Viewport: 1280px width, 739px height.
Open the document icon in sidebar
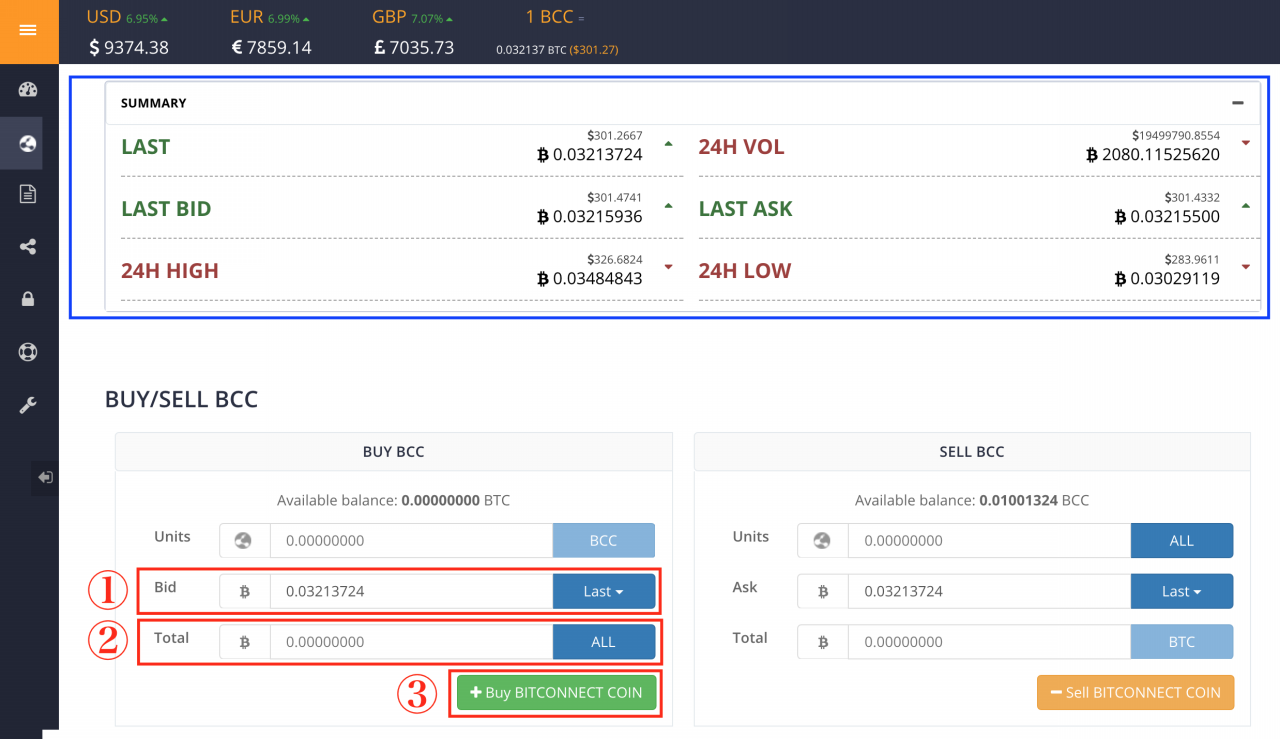pos(28,194)
